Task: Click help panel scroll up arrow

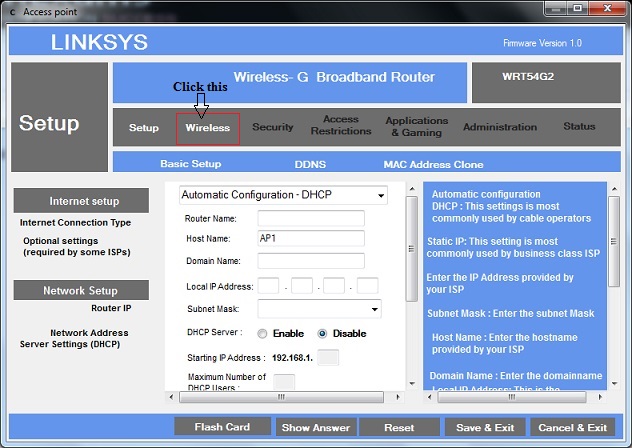Action: pyautogui.click(x=614, y=189)
